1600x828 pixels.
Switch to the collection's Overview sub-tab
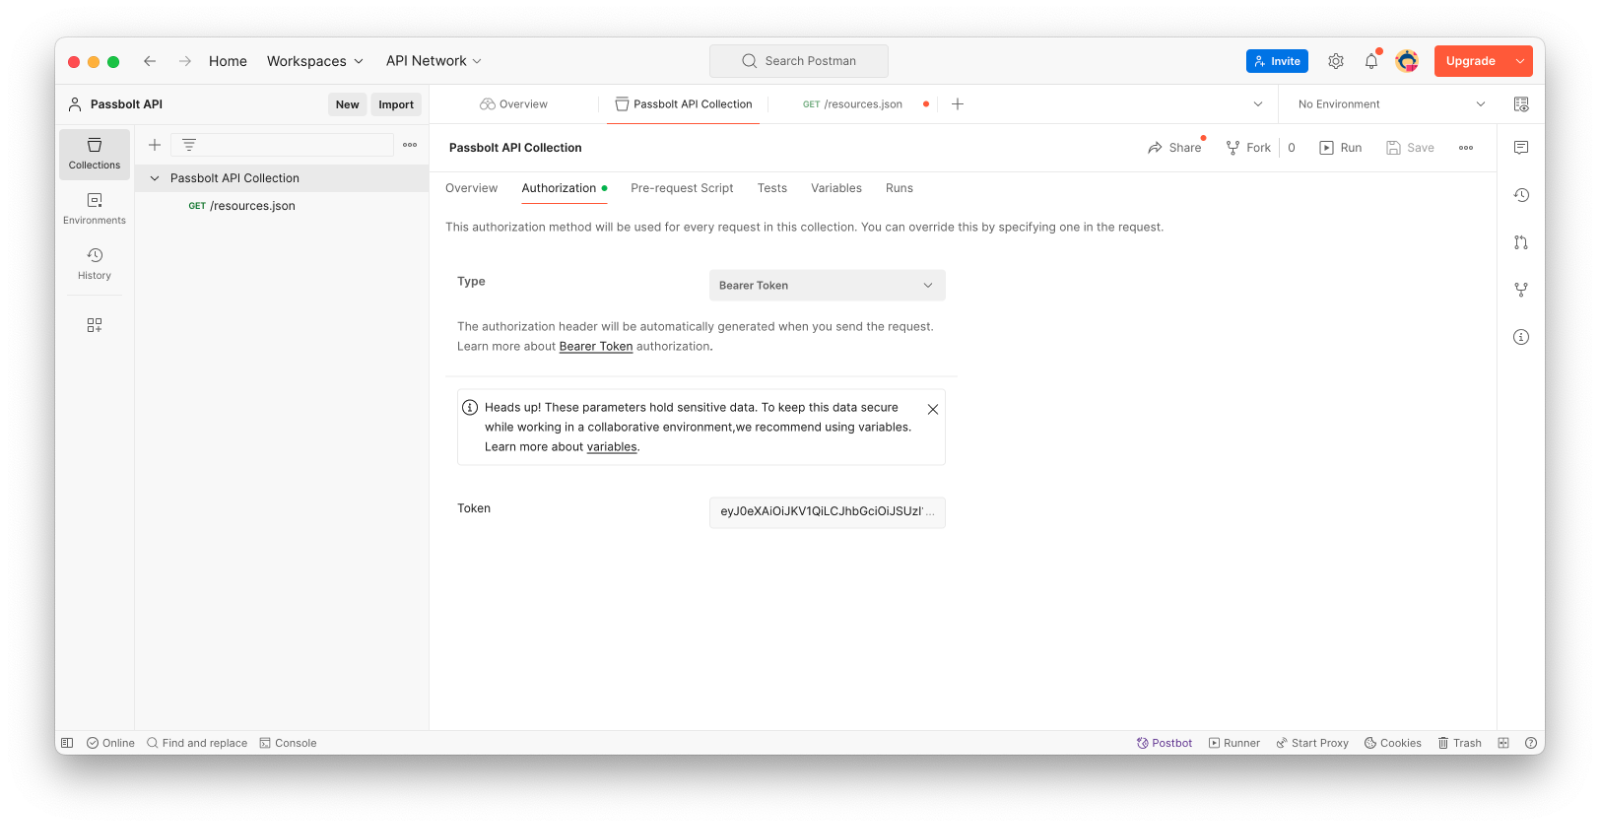coord(471,188)
